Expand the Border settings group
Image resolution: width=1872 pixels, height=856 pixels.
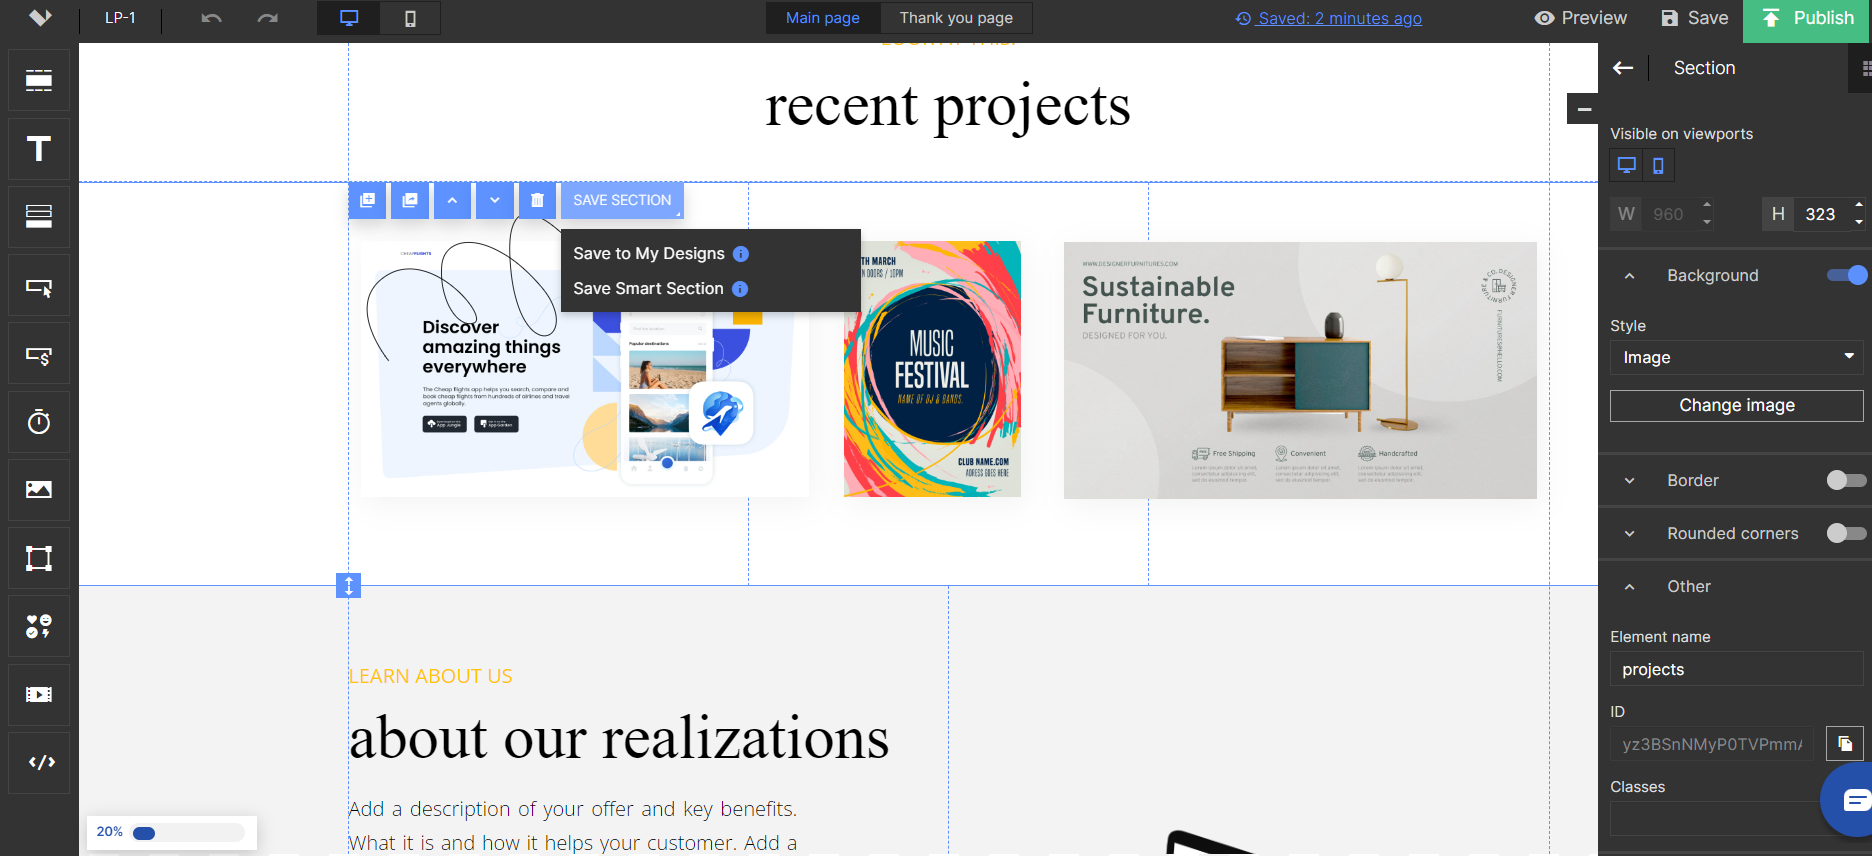tap(1629, 481)
